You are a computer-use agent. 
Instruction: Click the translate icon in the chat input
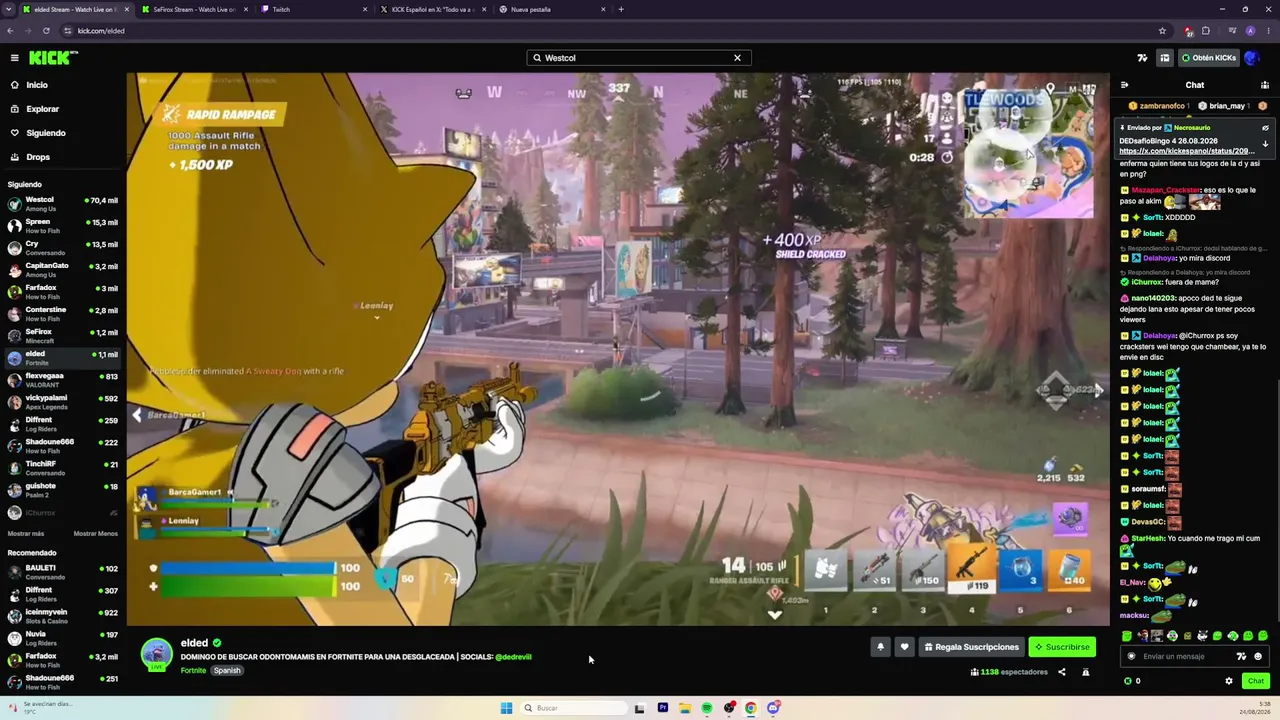point(1242,657)
